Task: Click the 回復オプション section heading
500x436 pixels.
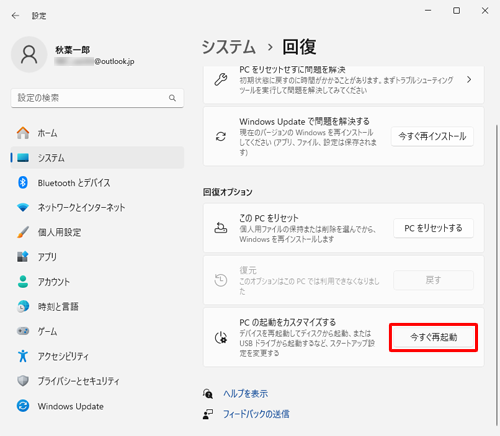Action: (x=228, y=192)
